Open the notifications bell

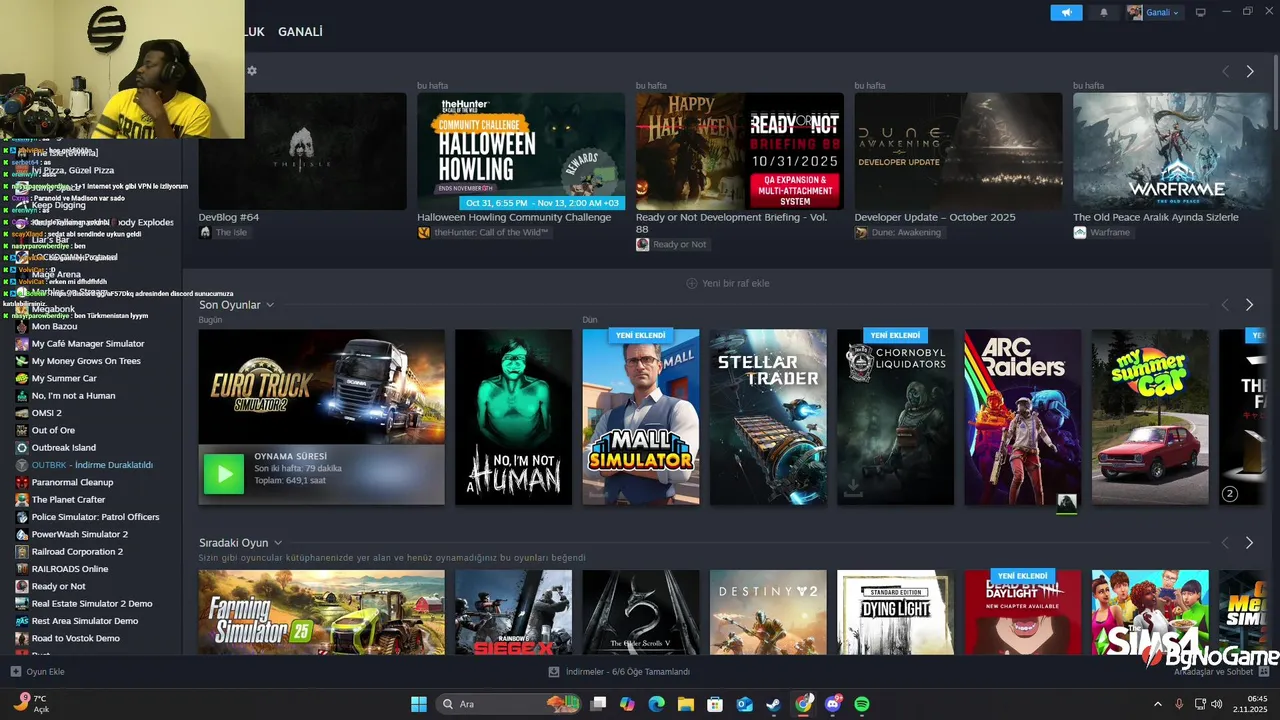[1104, 13]
